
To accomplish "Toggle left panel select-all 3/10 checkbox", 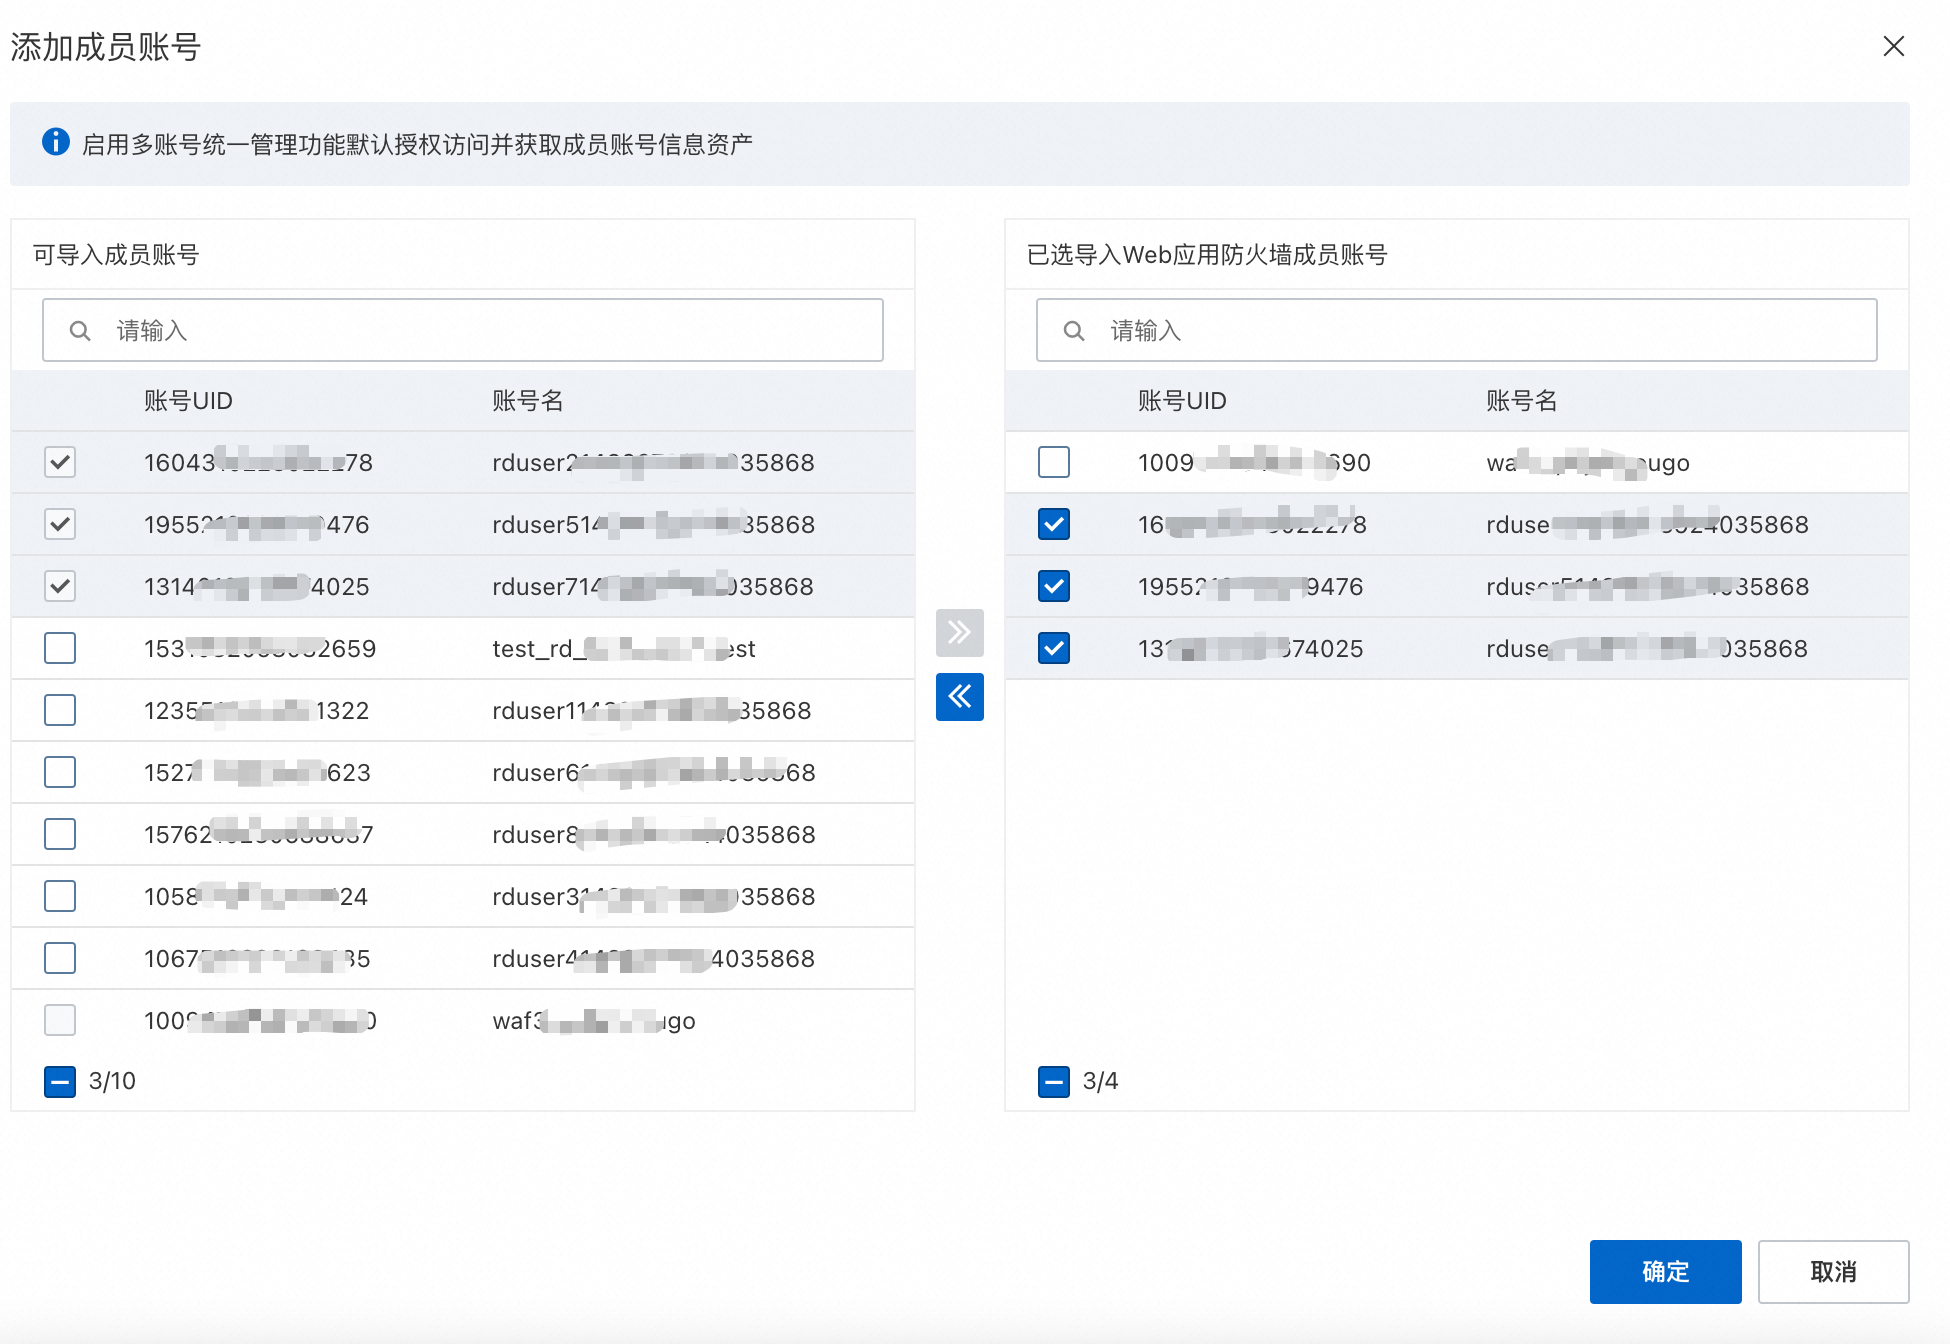I will click(60, 1081).
